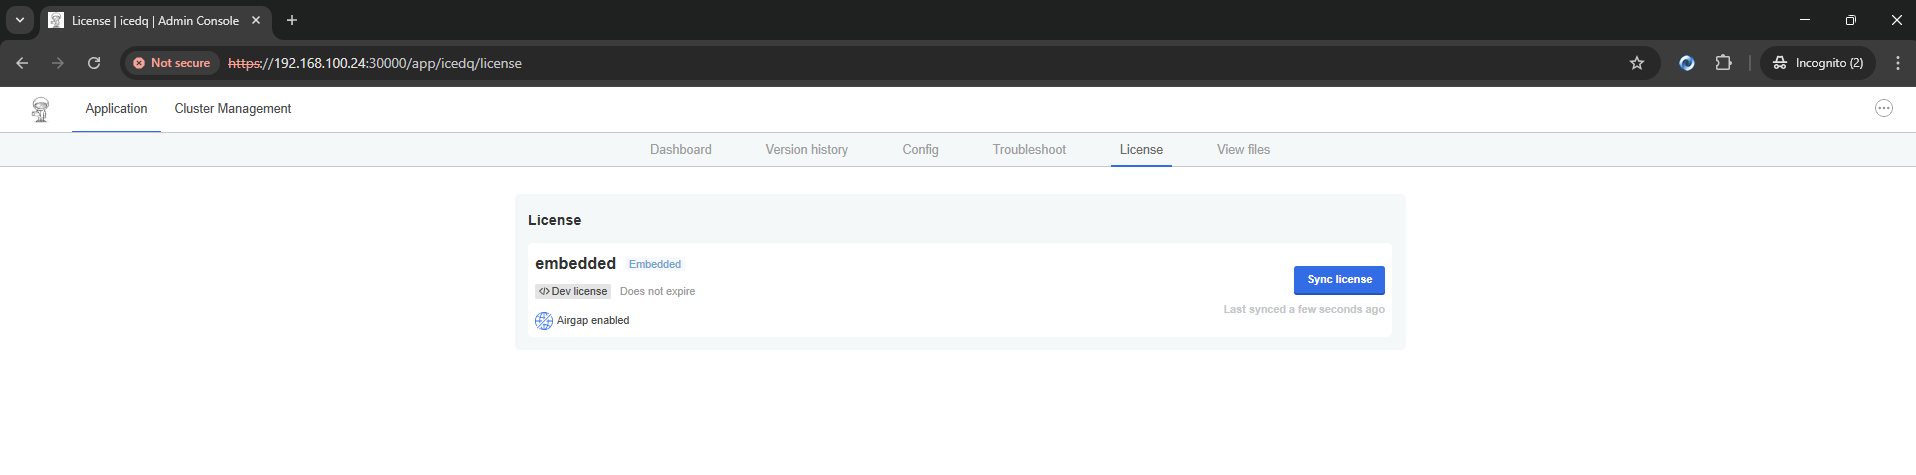Switch to the Dashboard sub-tab
This screenshot has height=475, width=1916.
tap(681, 150)
